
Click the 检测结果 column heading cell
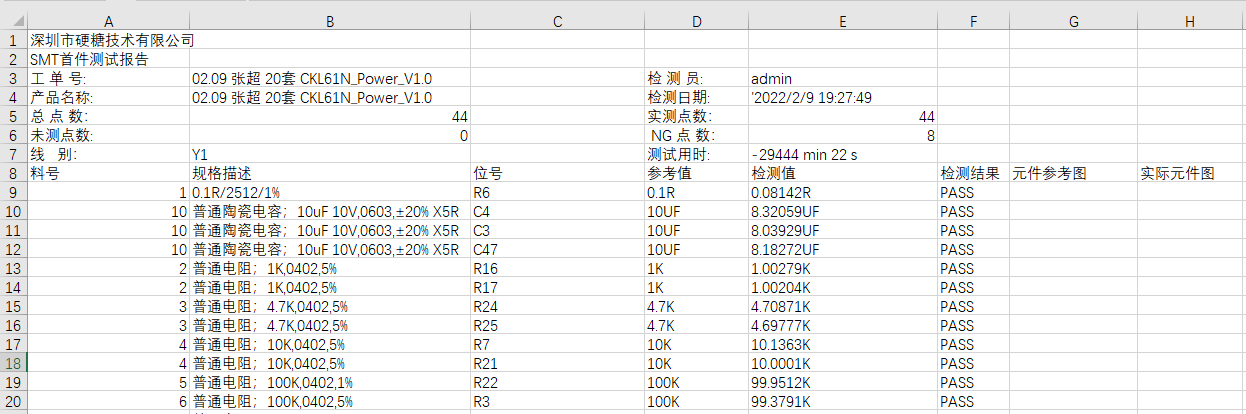[x=973, y=173]
